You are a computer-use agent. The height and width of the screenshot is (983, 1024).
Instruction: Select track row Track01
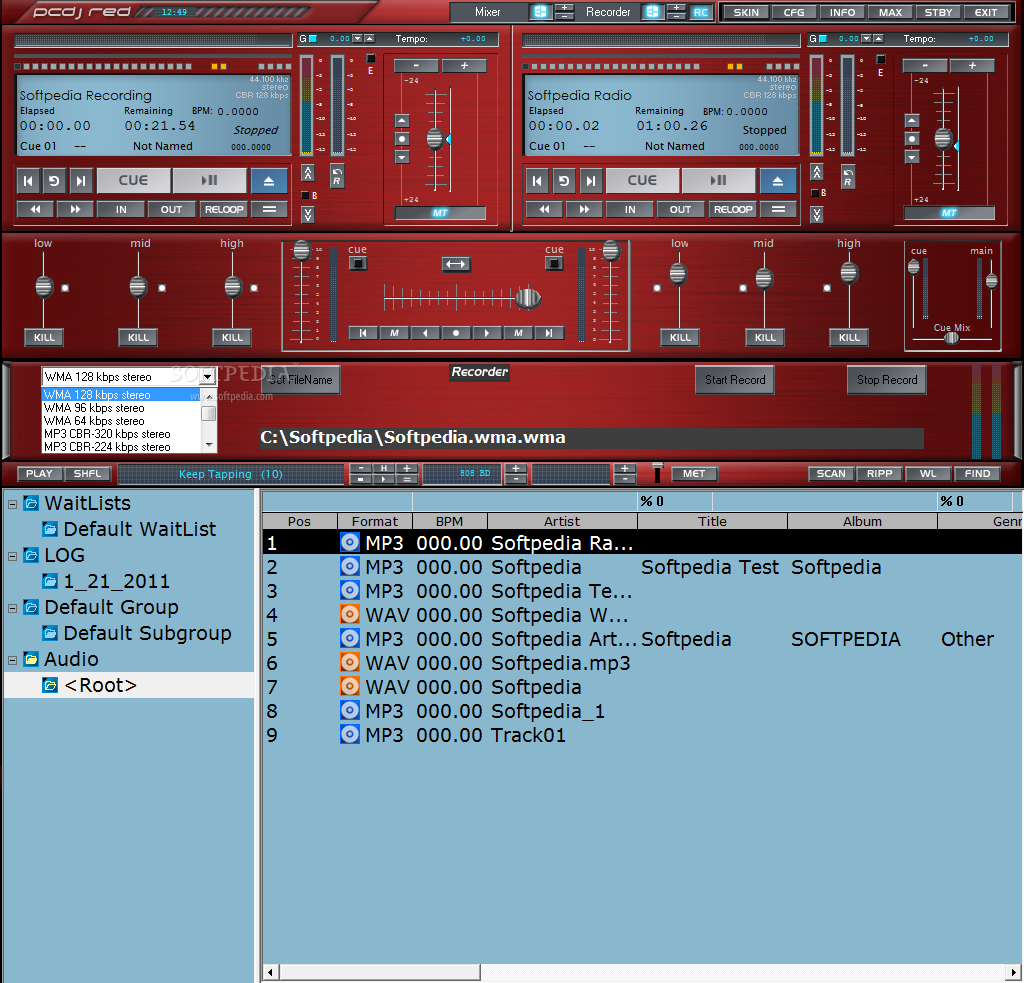coord(641,735)
